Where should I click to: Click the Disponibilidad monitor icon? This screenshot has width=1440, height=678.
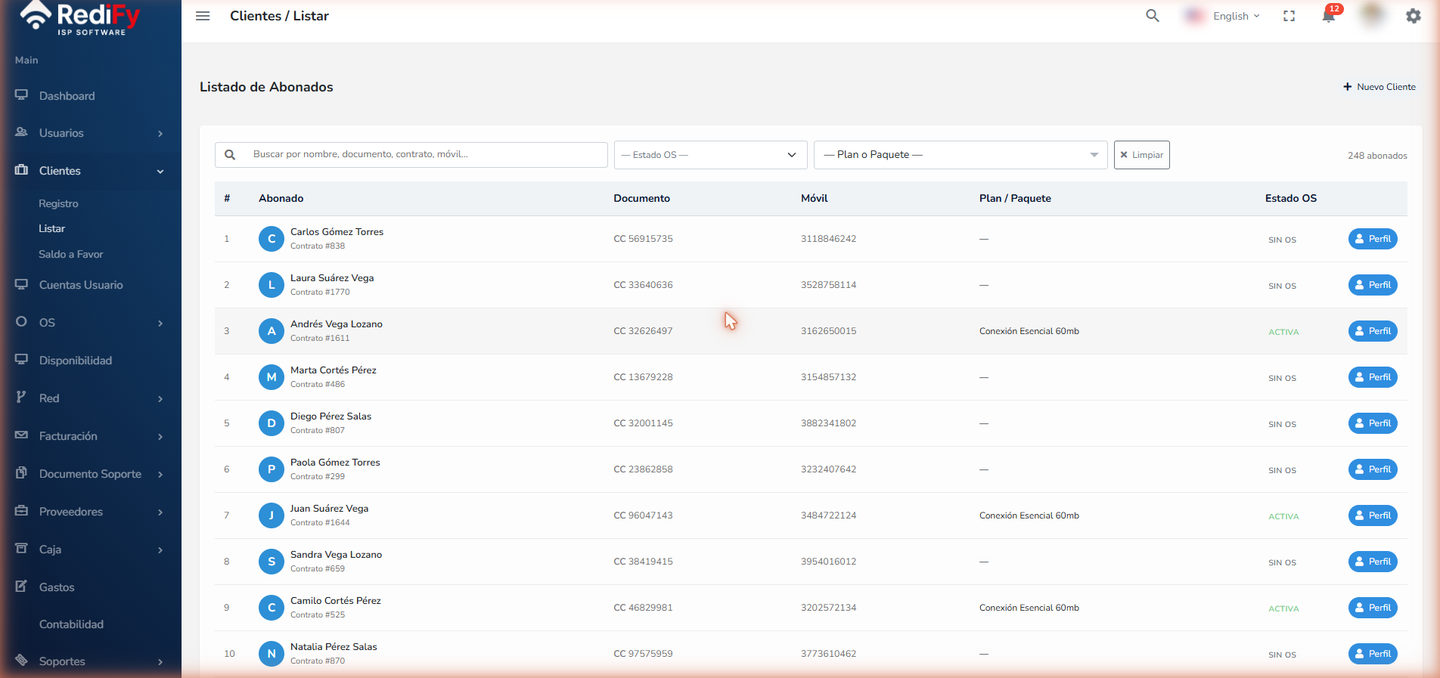tap(21, 360)
